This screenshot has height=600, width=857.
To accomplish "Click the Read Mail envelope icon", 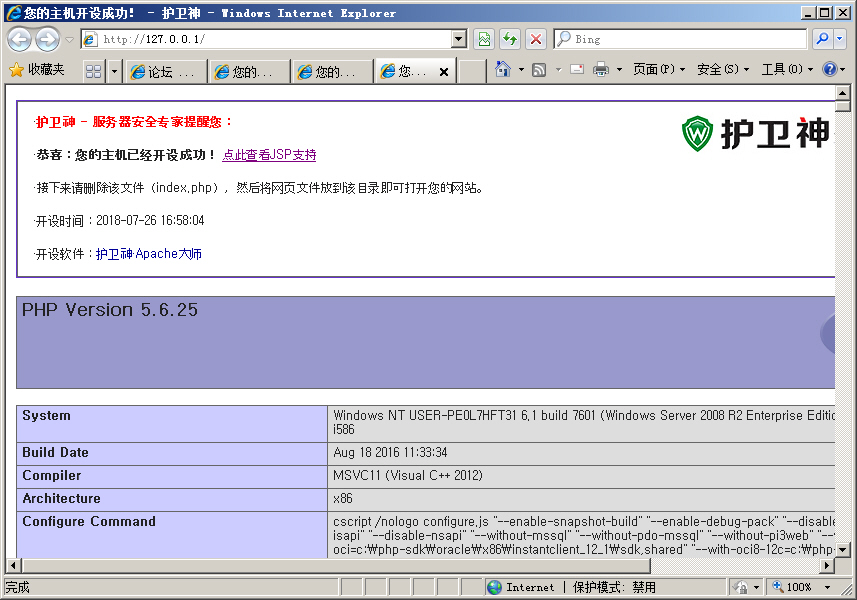I will 577,70.
